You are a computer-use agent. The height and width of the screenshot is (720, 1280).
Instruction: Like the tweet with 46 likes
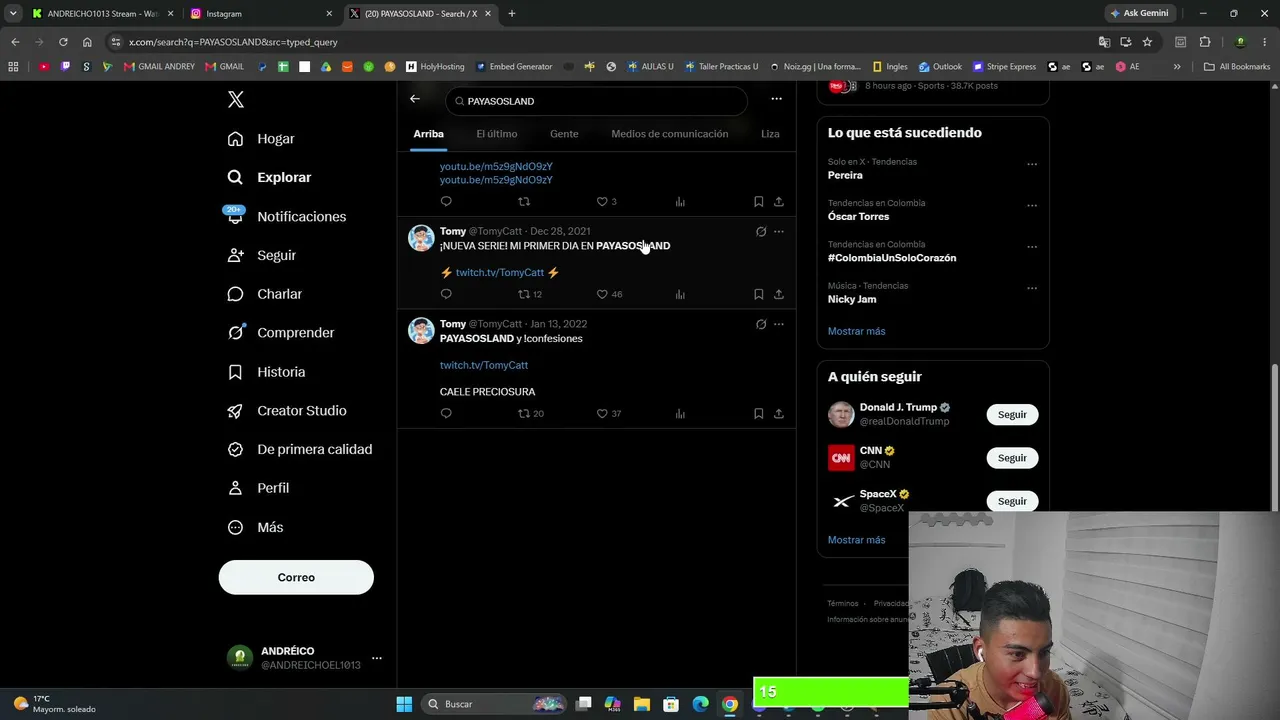(x=609, y=294)
